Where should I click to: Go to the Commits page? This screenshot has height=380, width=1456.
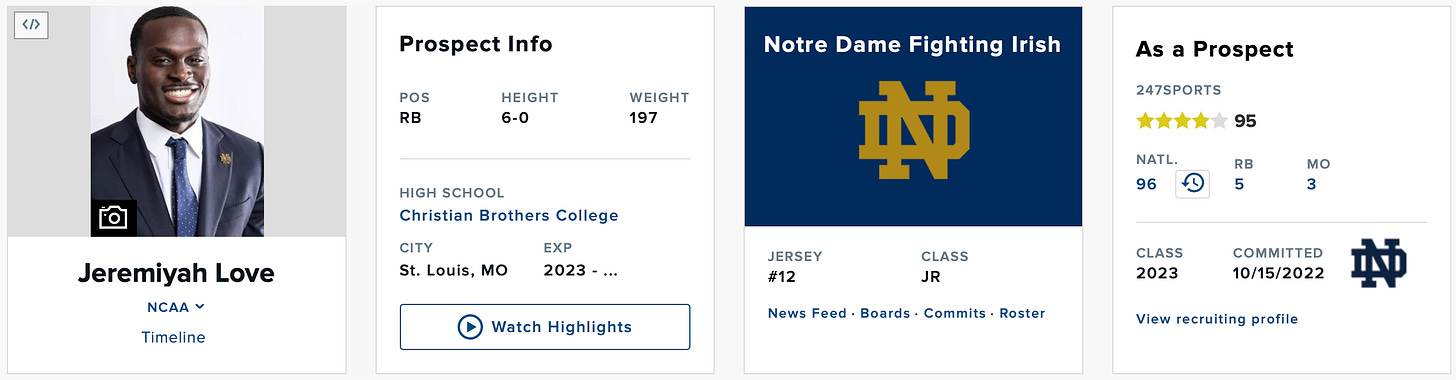[x=955, y=313]
